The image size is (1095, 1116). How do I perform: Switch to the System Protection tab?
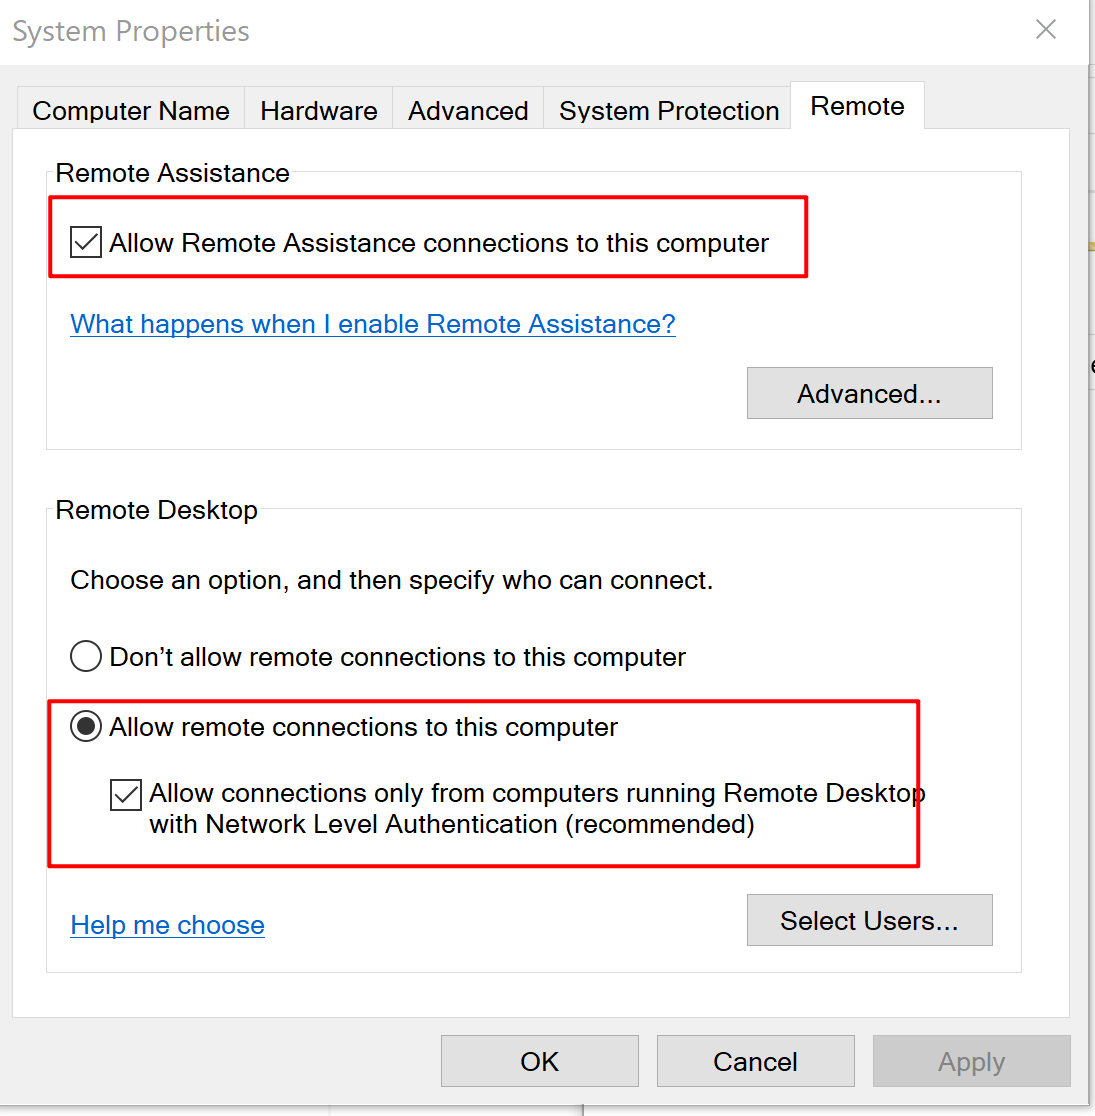[668, 111]
